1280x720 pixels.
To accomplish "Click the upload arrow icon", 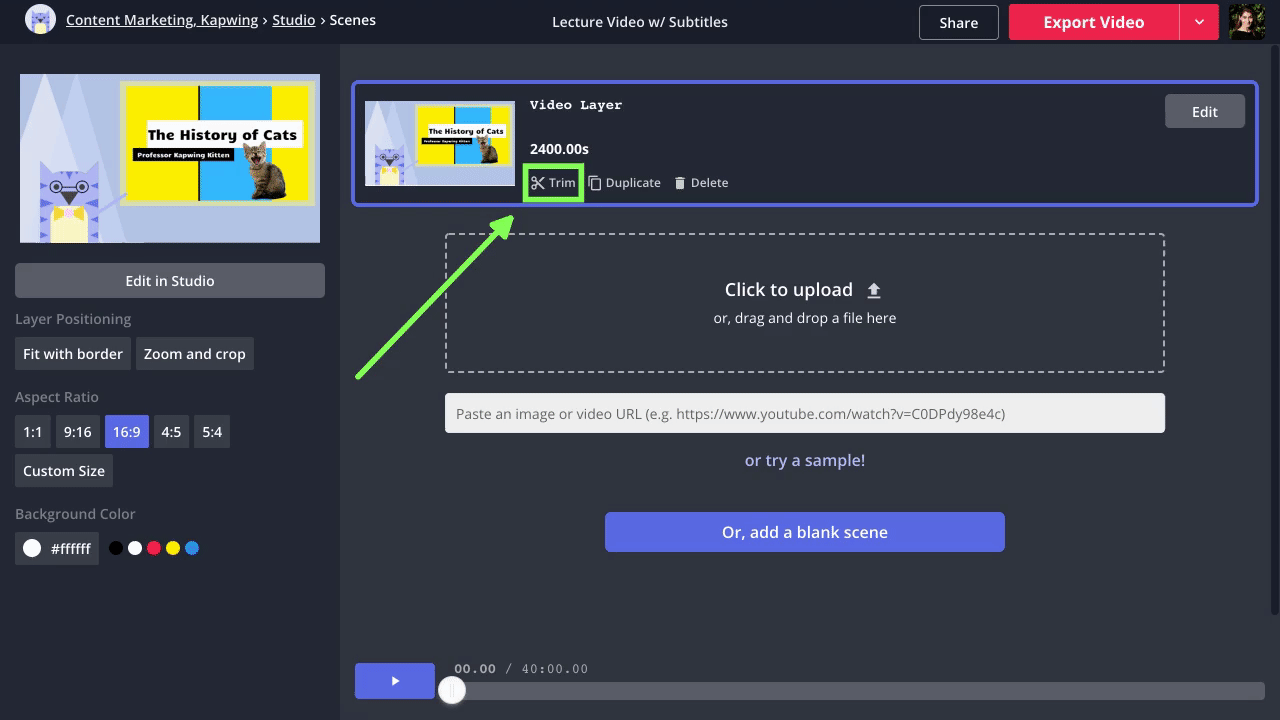I will [x=873, y=290].
